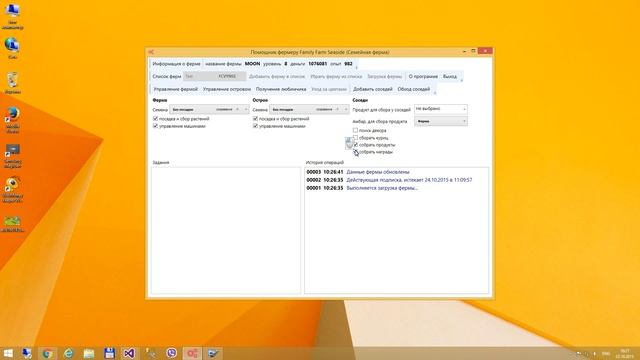Open the Recycle Bin desktop icon

point(13,83)
